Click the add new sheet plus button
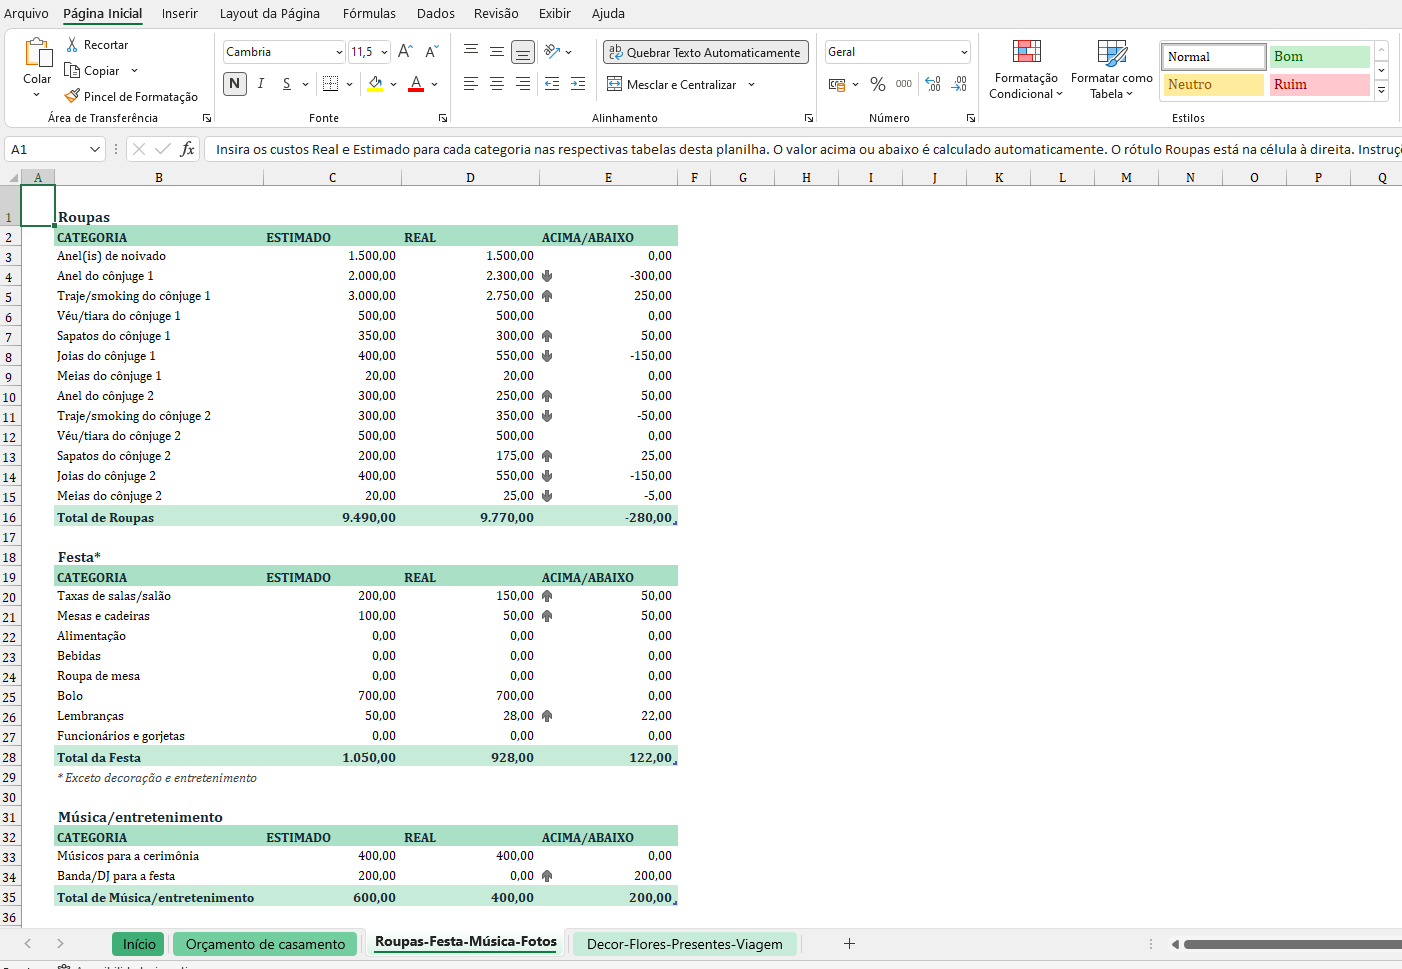This screenshot has height=969, width=1402. click(x=849, y=944)
